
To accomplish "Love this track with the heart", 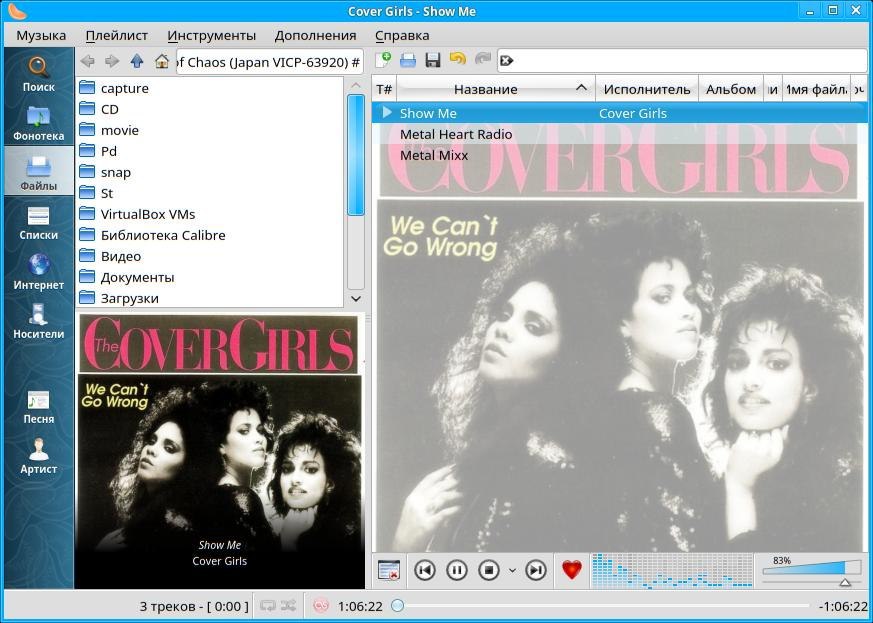I will pyautogui.click(x=572, y=570).
